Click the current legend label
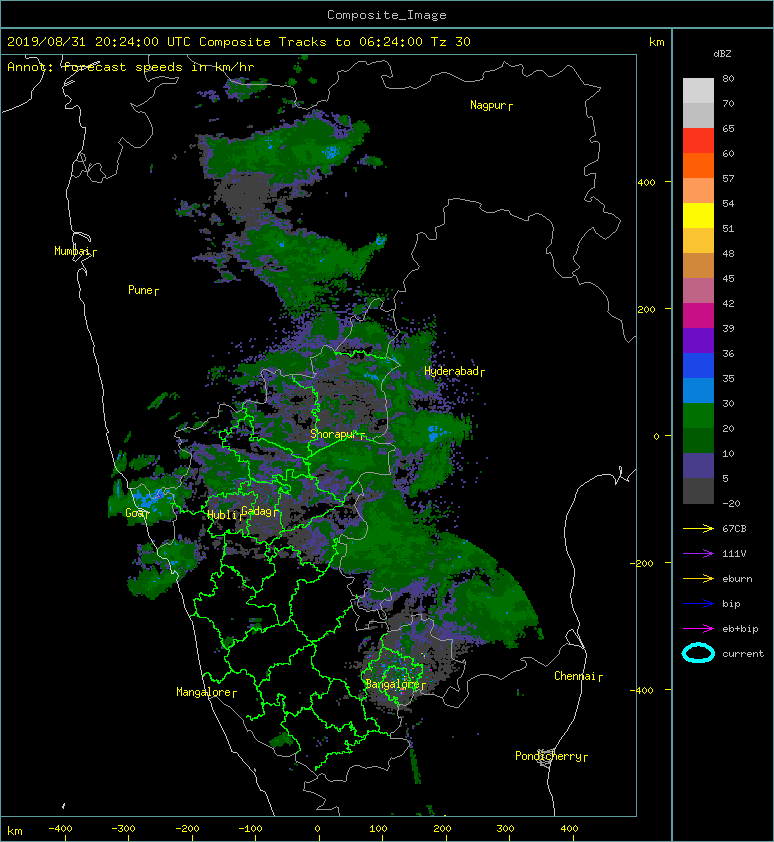774x842 pixels. pos(743,654)
